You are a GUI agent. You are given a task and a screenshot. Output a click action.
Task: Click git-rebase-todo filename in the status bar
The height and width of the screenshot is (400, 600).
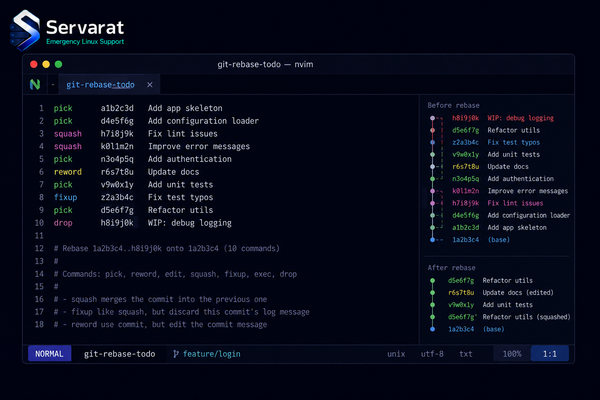click(x=119, y=354)
